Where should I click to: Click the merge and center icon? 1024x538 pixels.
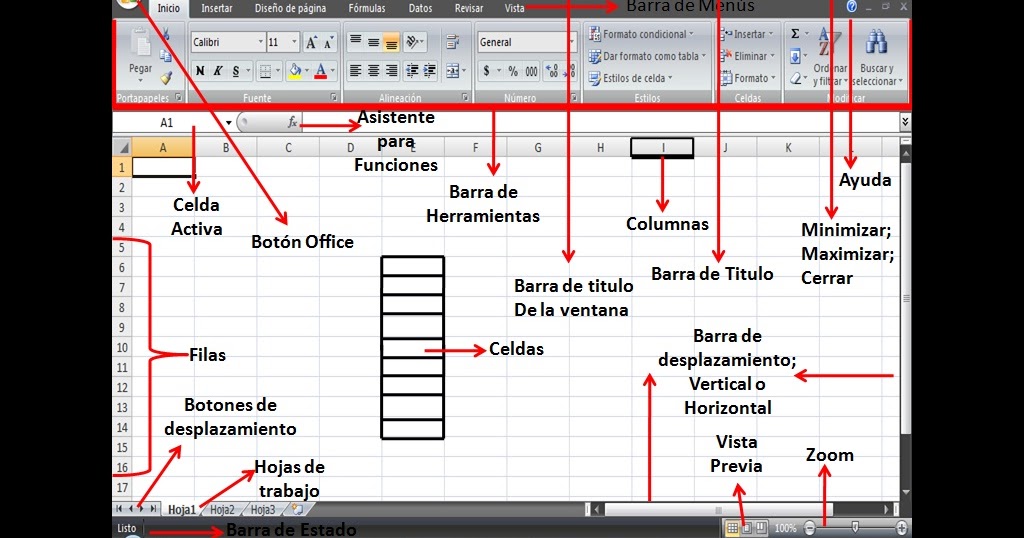(453, 71)
